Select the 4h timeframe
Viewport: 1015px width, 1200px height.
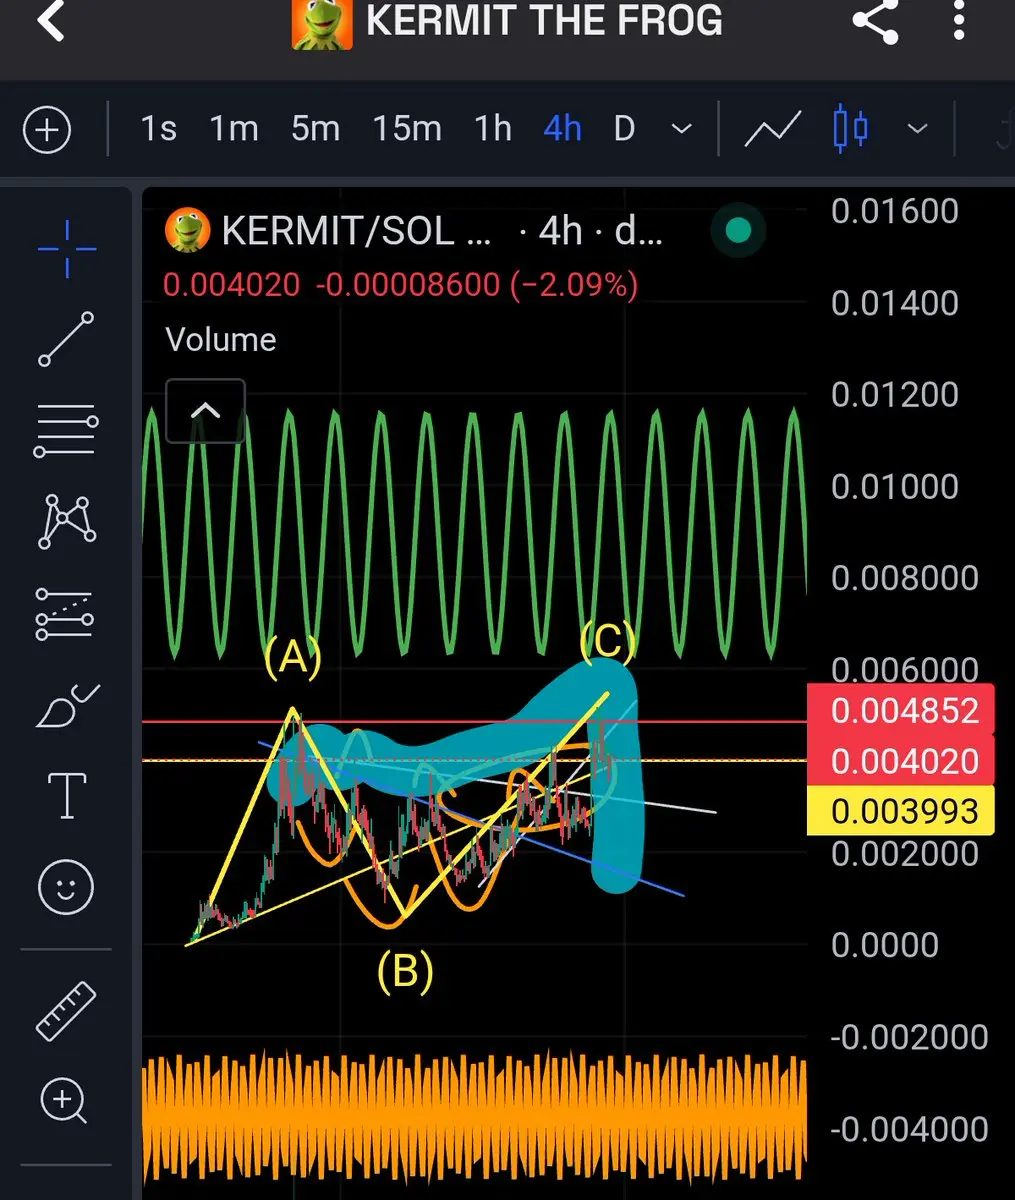562,129
